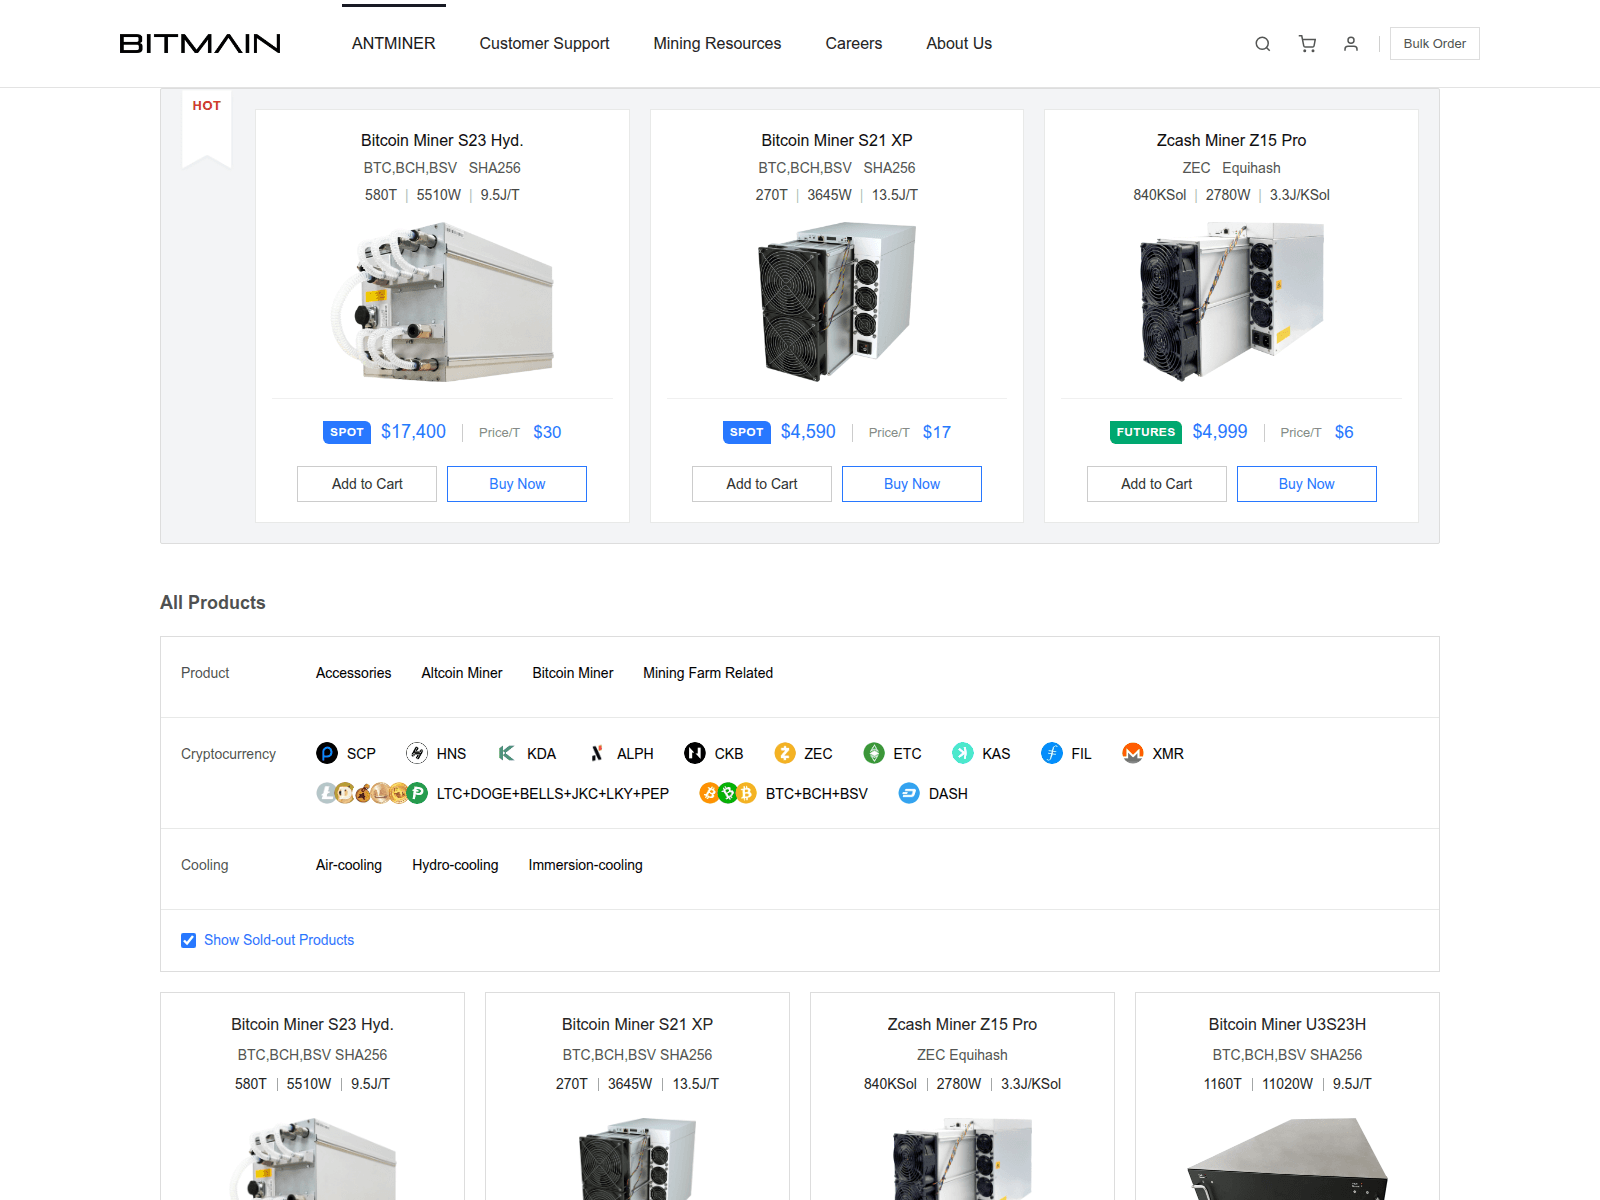
Task: Open Zcash Miner Z15 Pro title in All Products
Action: coord(962,1024)
